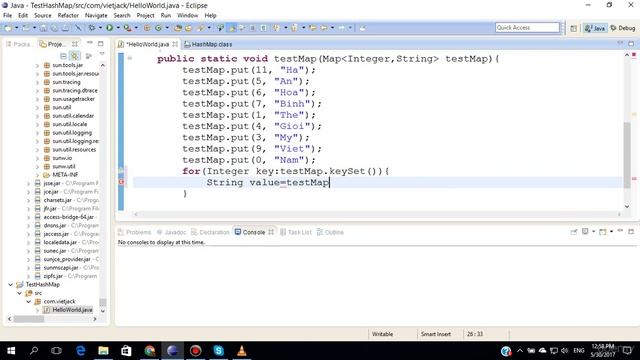Open Edge browser from taskbar
This screenshot has width=640, height=360.
(x=80, y=350)
